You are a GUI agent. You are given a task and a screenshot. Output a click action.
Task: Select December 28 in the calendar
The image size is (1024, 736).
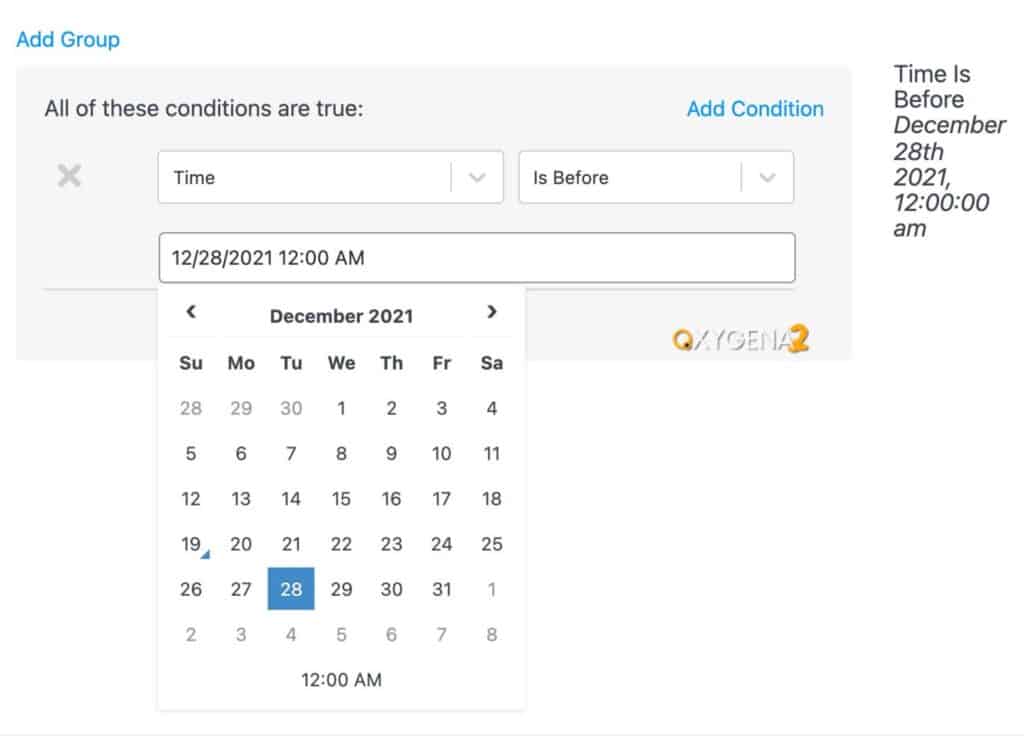[x=291, y=589]
